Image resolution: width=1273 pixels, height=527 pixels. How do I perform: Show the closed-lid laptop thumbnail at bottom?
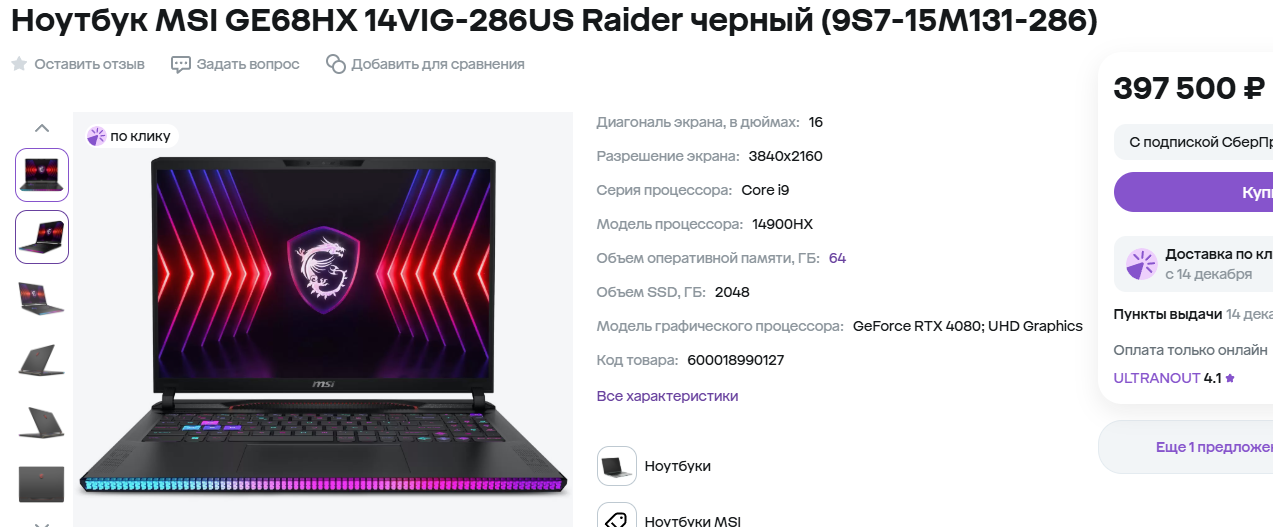tap(42, 484)
